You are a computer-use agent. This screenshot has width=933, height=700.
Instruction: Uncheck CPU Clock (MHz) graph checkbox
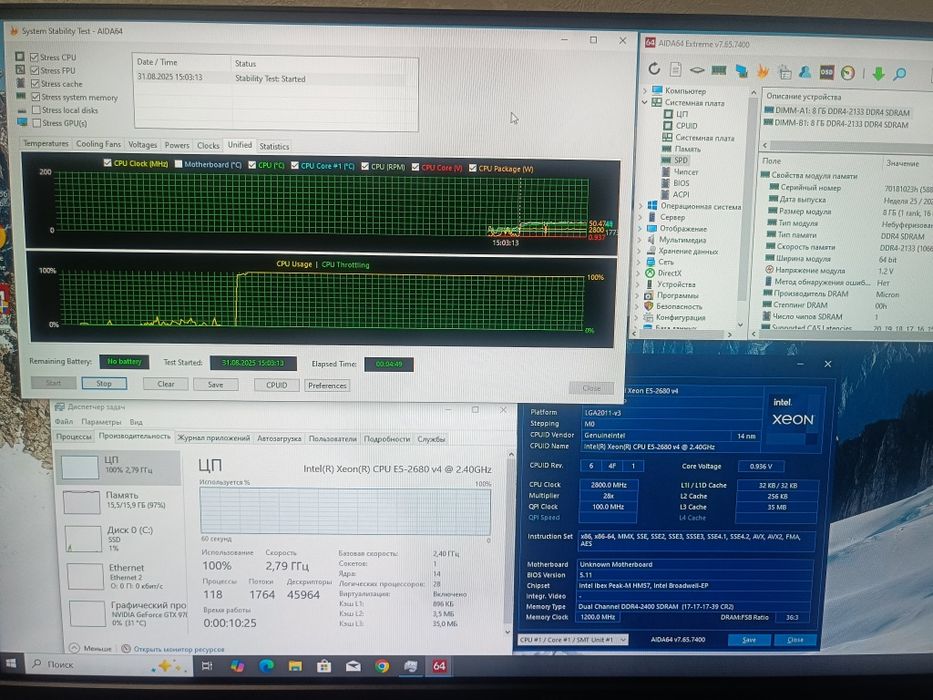(x=108, y=162)
